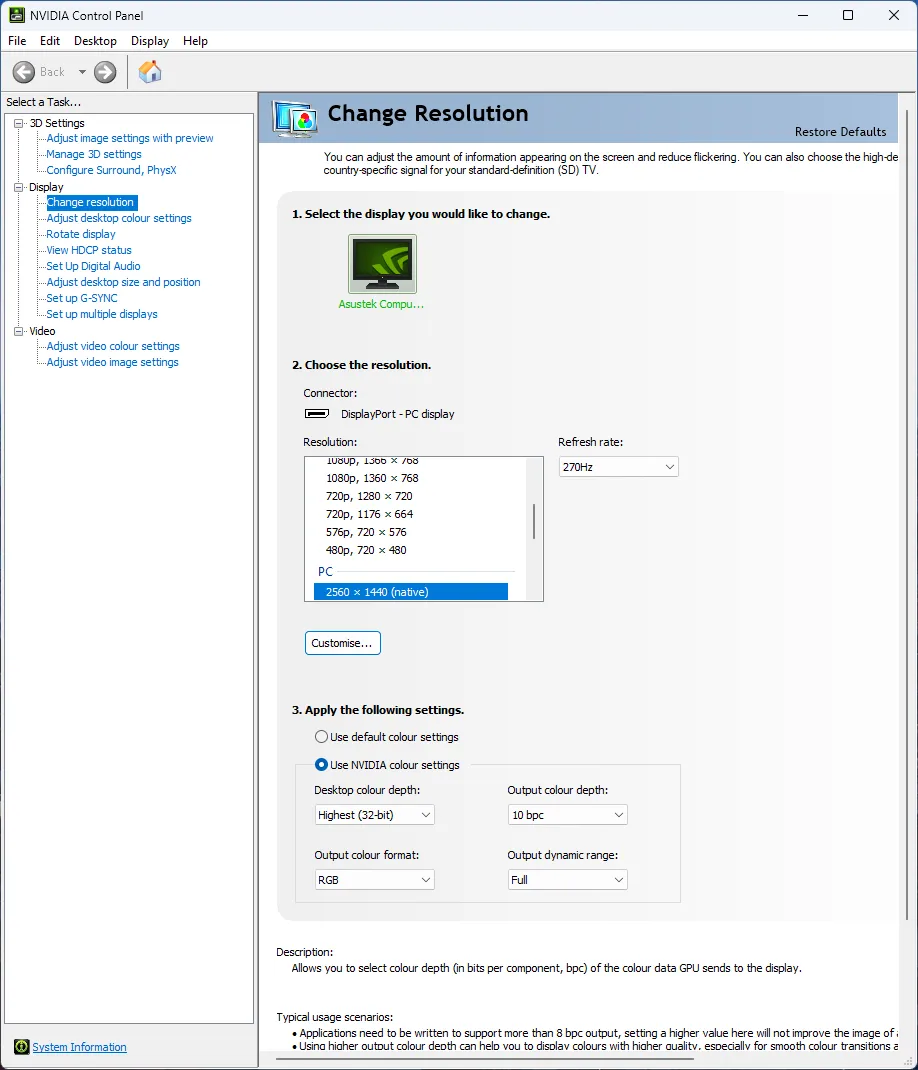Open the Desktop menu

click(x=95, y=41)
